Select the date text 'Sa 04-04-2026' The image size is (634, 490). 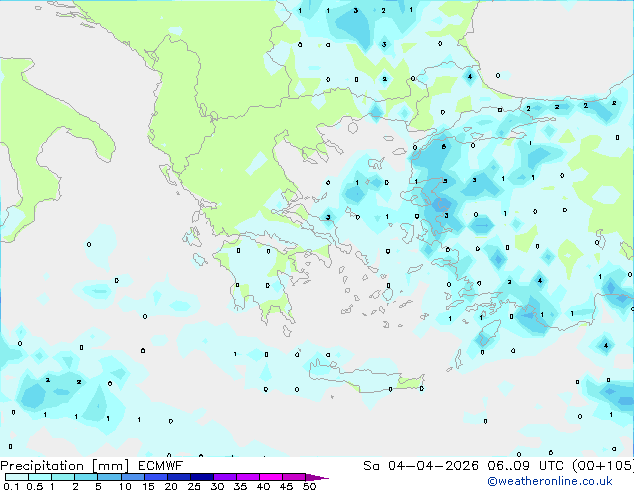[x=421, y=466]
